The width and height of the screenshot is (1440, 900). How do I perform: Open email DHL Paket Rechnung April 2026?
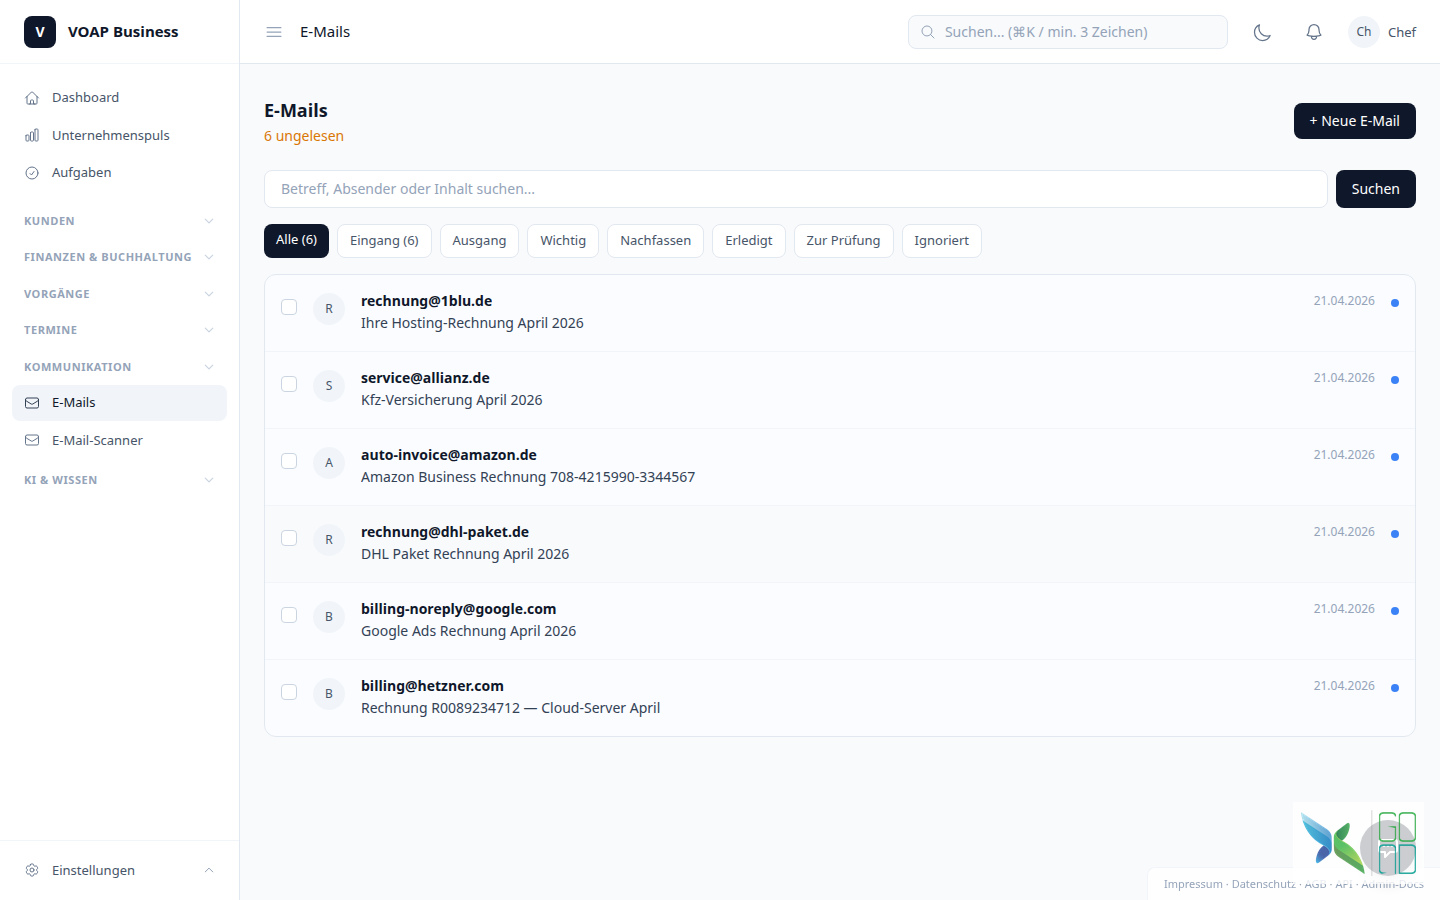pos(840,544)
